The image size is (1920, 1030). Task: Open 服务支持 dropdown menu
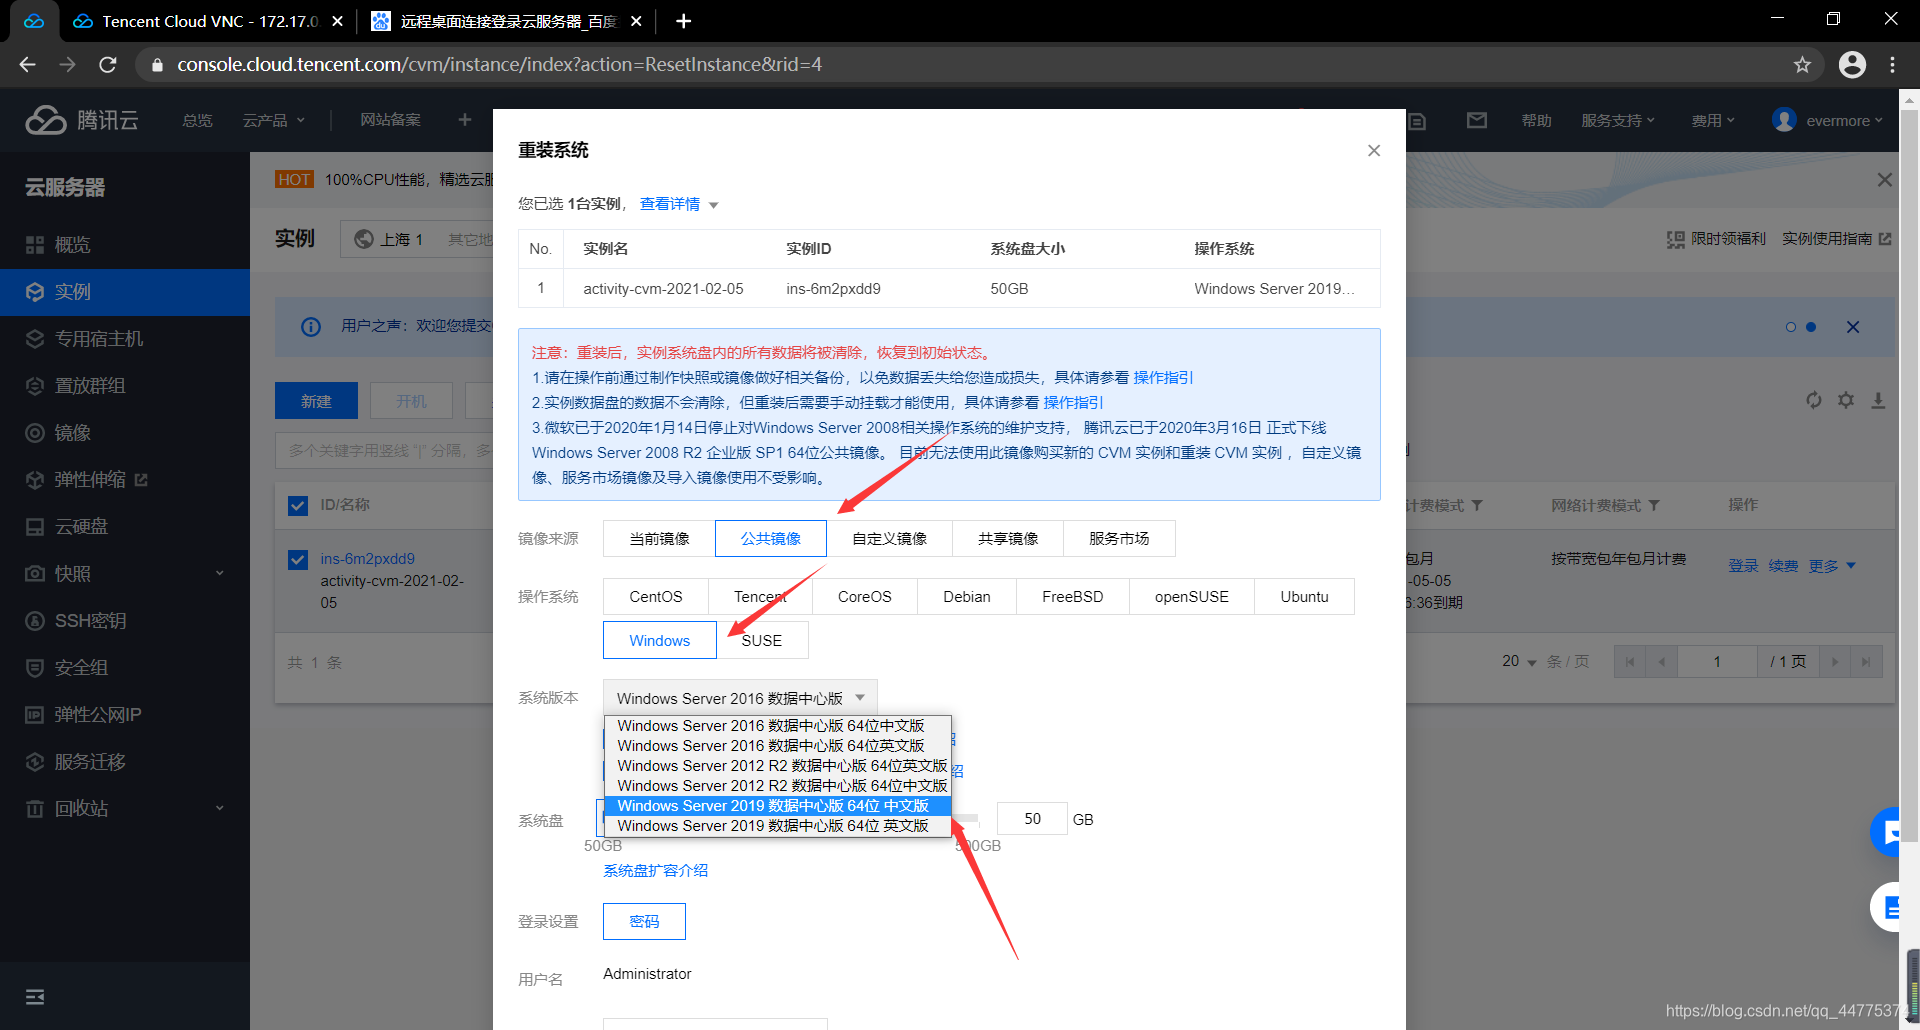[x=1617, y=120]
